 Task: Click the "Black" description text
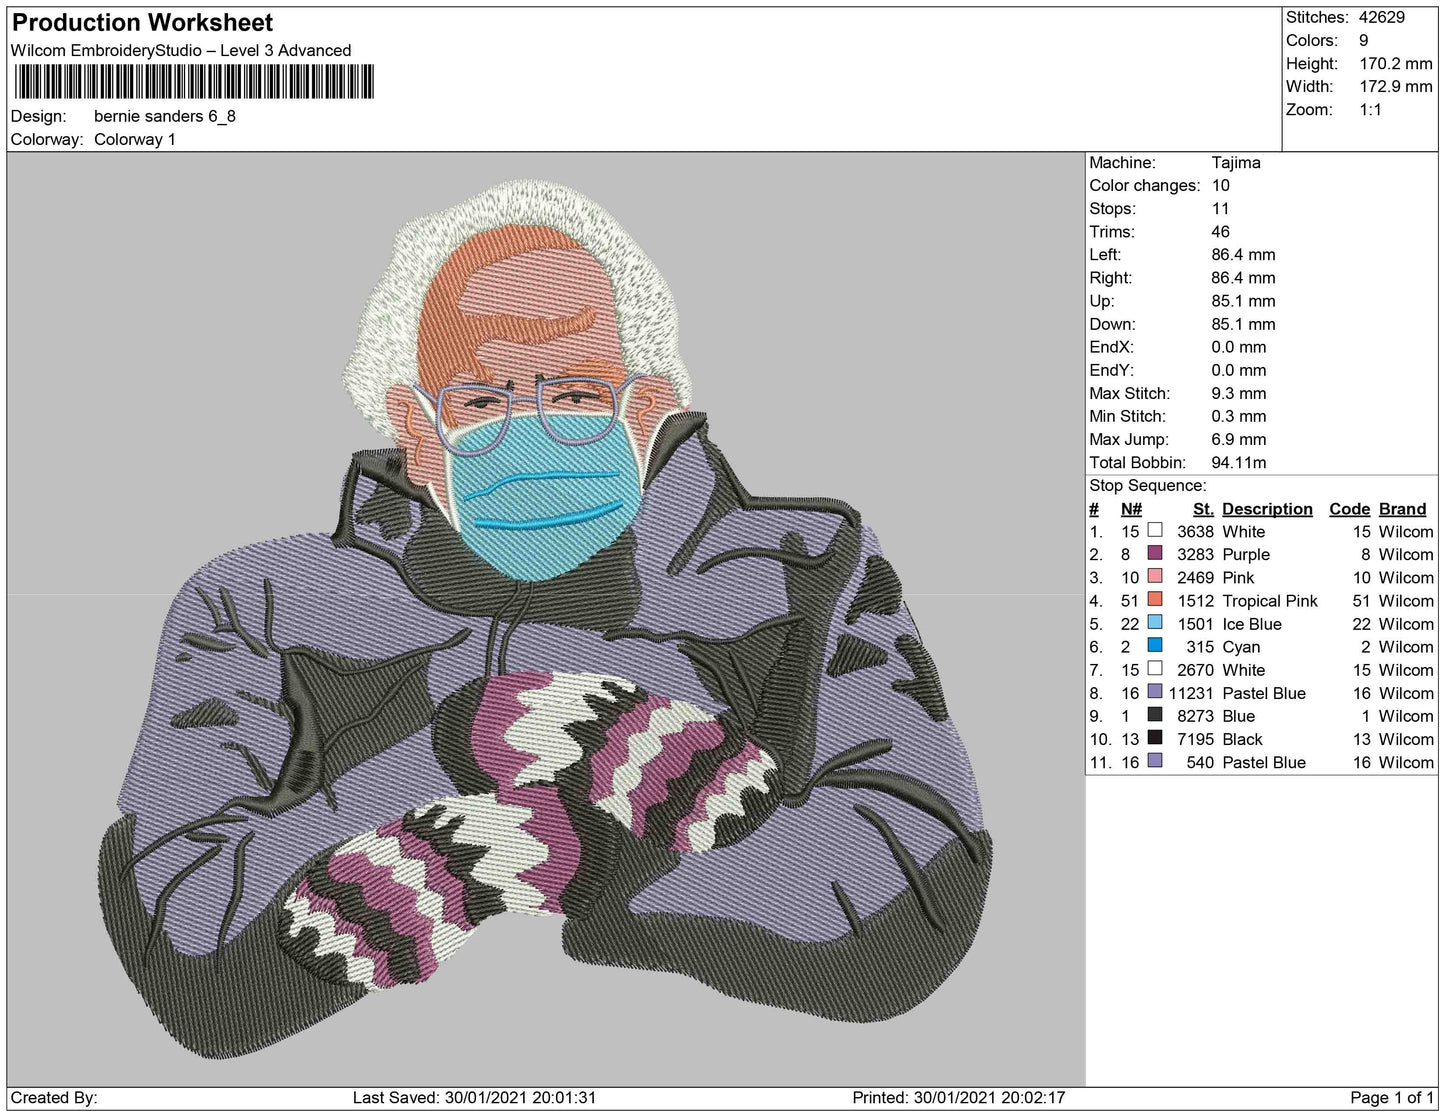1242,738
